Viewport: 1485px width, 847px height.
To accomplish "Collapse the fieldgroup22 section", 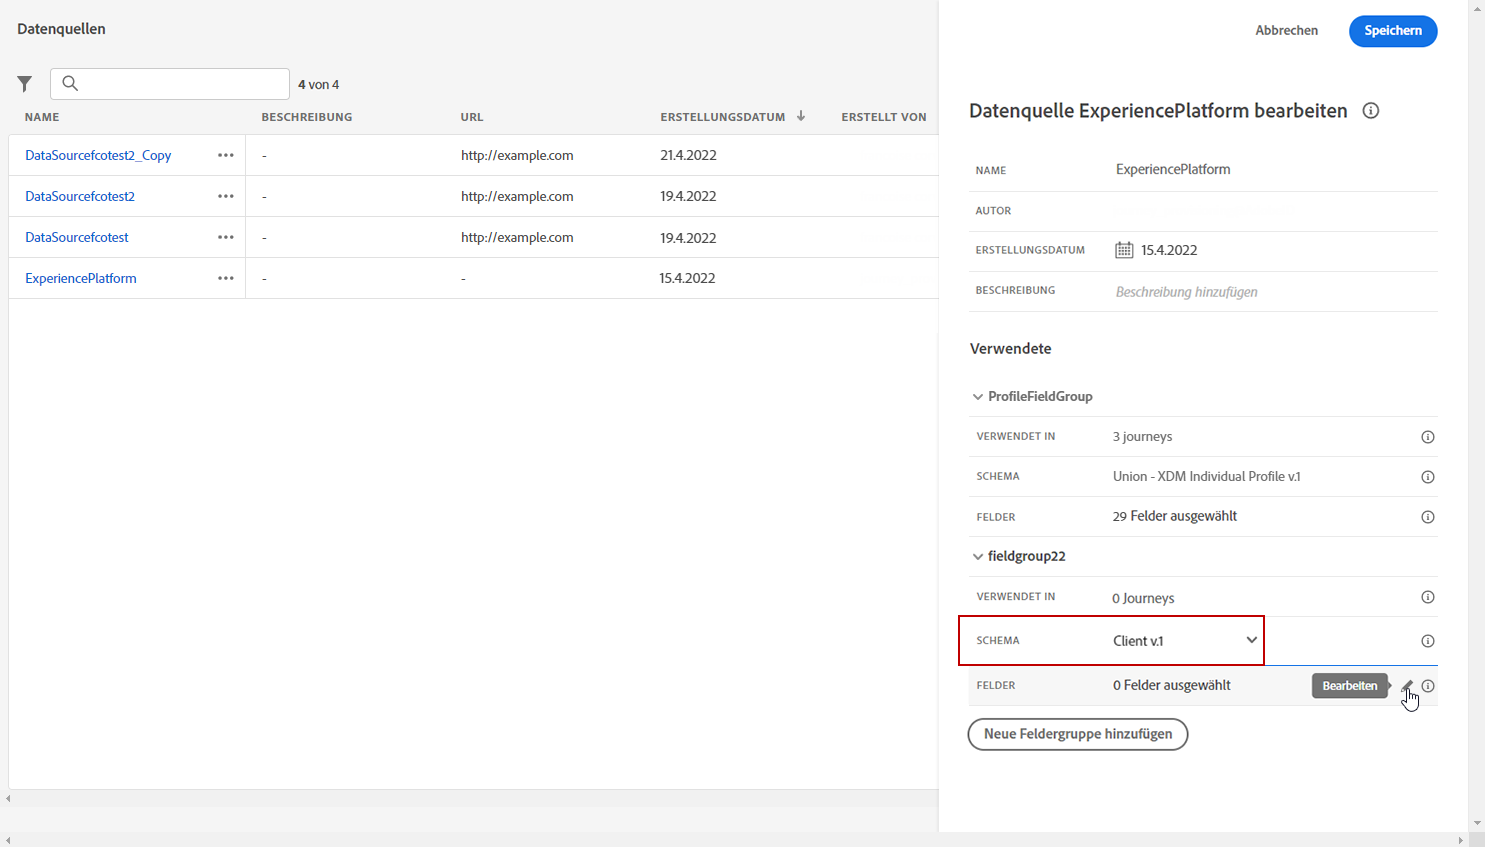I will [x=978, y=557].
